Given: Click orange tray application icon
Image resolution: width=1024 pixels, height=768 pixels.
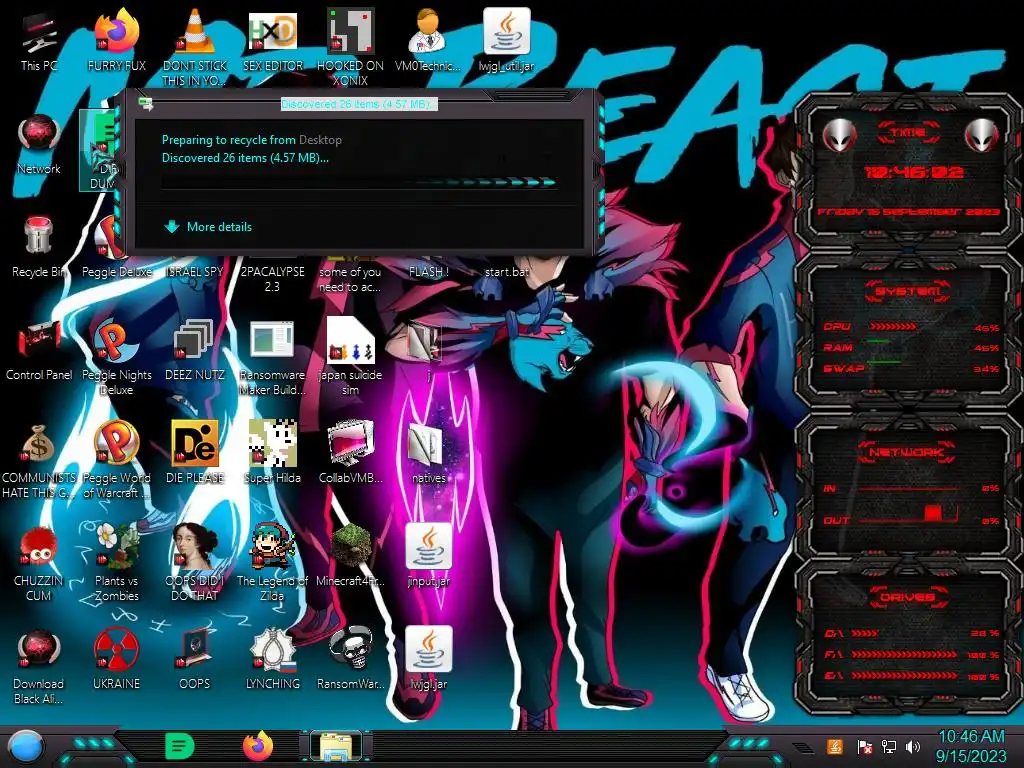Looking at the screenshot, I should [834, 746].
